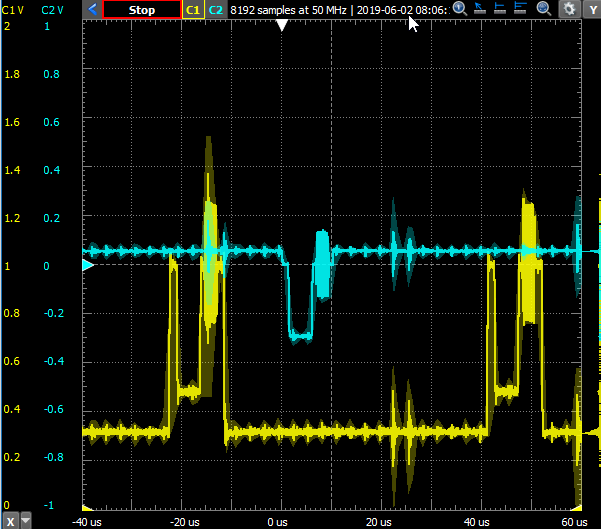Click the cyan '-0.8' C2 axis value
This screenshot has height=529, width=601.
click(x=54, y=457)
